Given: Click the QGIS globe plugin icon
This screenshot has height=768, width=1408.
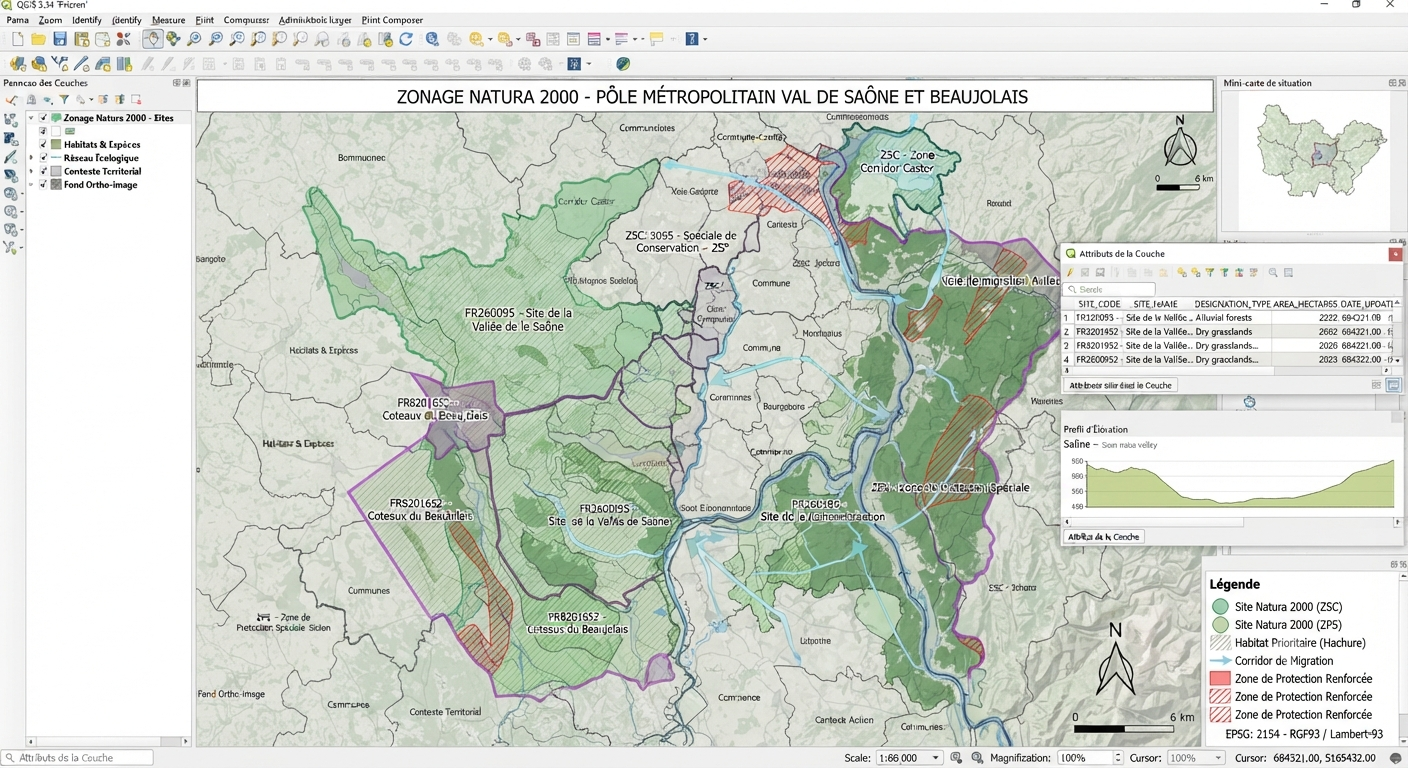Looking at the screenshot, I should click(x=623, y=64).
